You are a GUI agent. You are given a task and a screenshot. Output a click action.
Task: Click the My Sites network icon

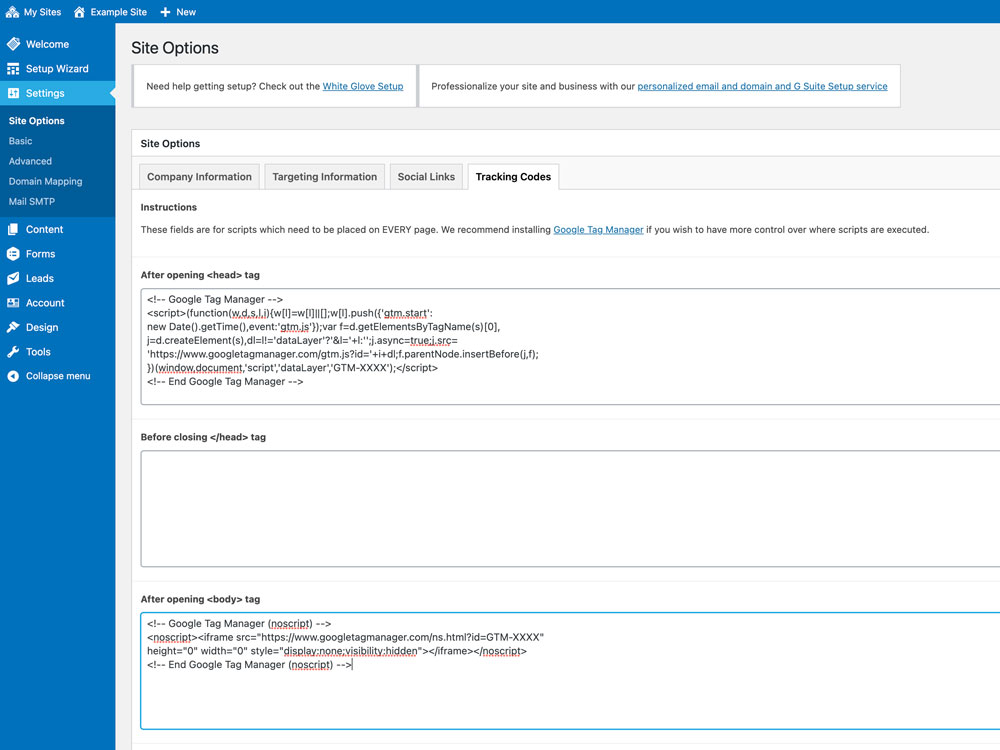tap(12, 11)
